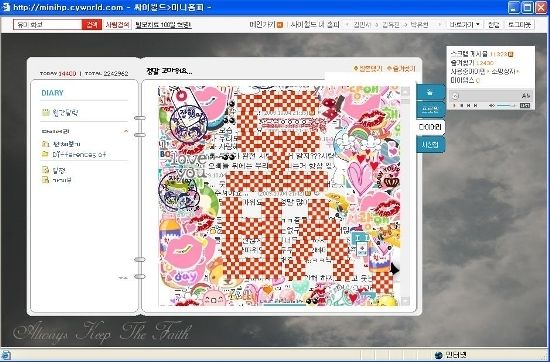Open the 일정 schedule item
Image resolution: width=550 pixels, height=362 pixels.
click(54, 170)
